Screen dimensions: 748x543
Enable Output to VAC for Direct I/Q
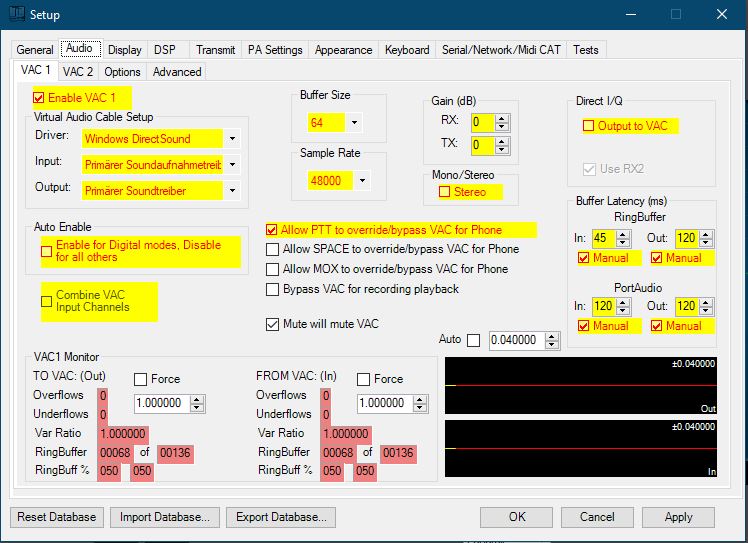pos(588,126)
